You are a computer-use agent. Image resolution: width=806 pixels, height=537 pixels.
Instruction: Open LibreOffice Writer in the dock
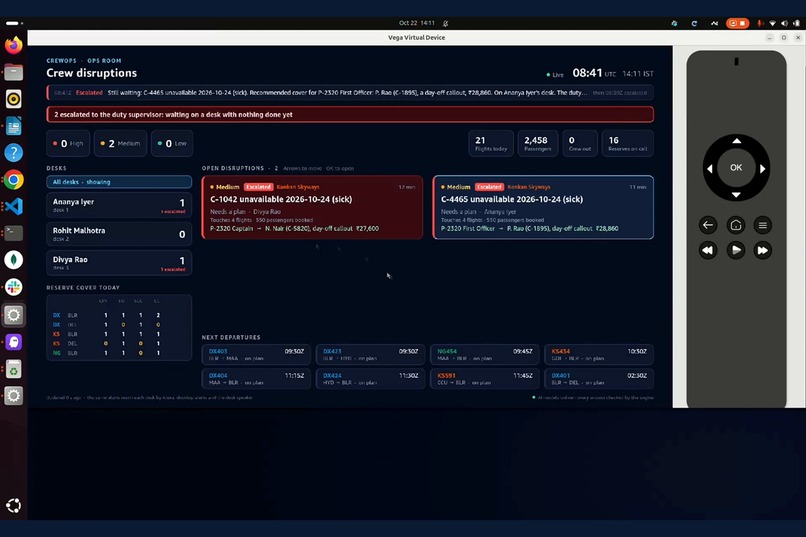[13, 126]
